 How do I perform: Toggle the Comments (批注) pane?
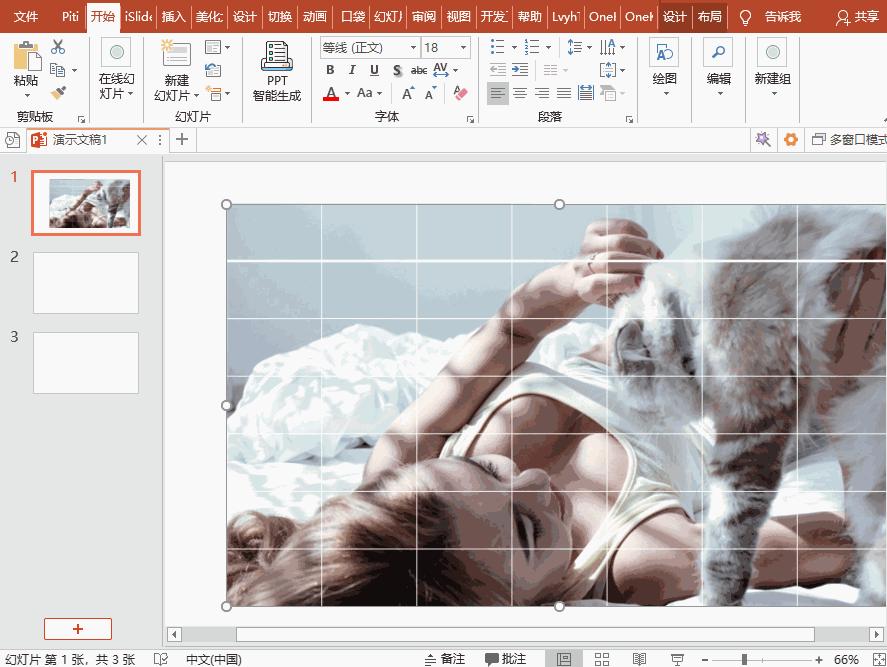click(506, 659)
